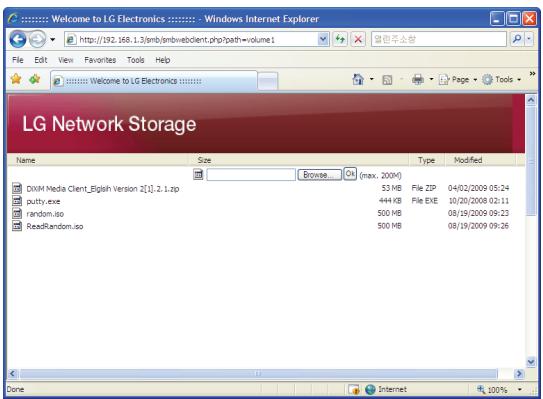The image size is (543, 399).
Task: Open the View menu
Action: pyautogui.click(x=65, y=60)
